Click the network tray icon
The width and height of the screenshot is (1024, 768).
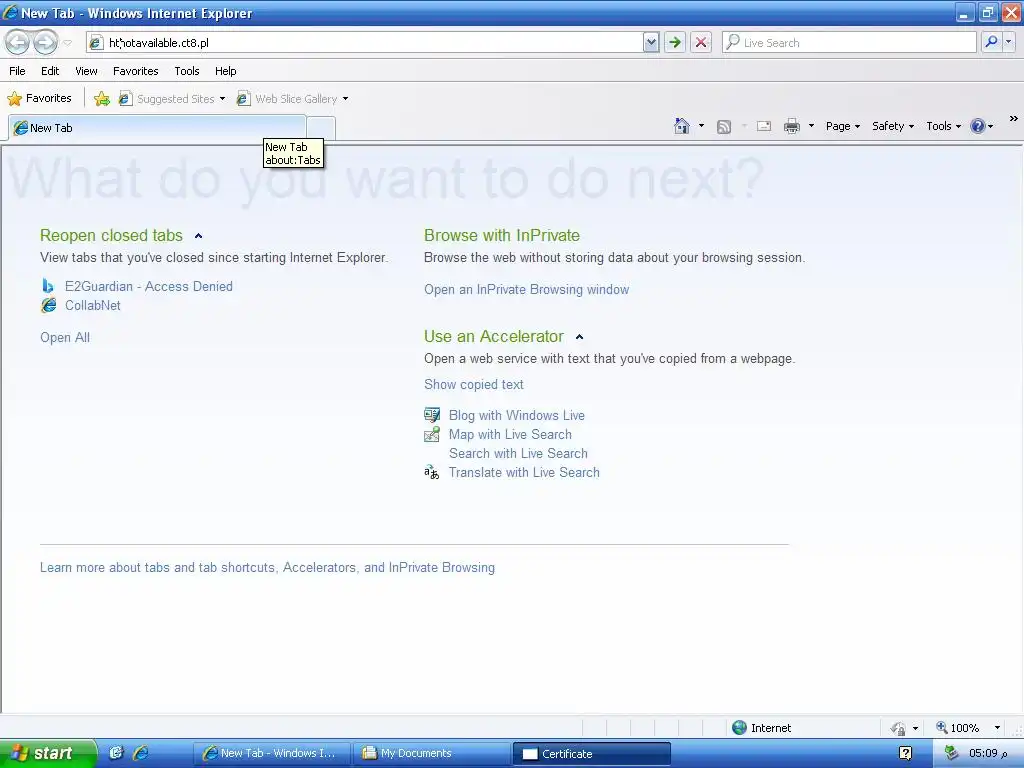click(952, 753)
